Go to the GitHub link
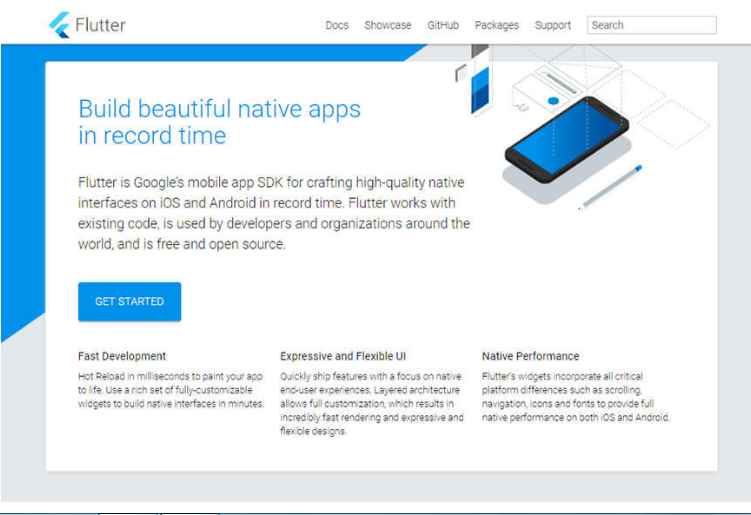Viewport: 751px width, 515px height. point(443,25)
